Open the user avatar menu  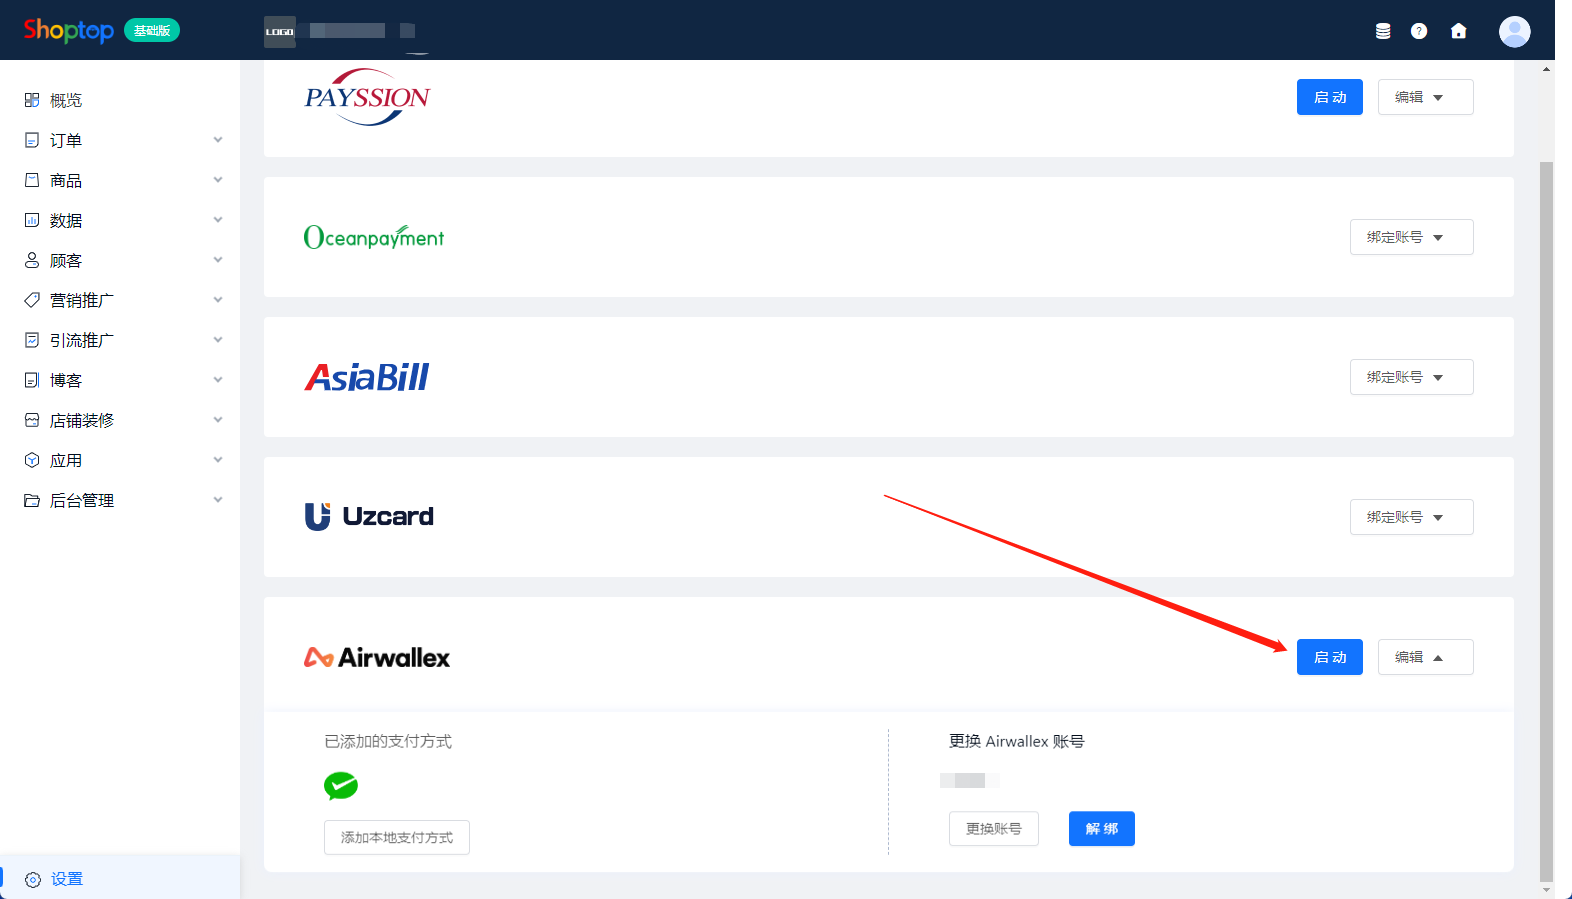tap(1514, 31)
